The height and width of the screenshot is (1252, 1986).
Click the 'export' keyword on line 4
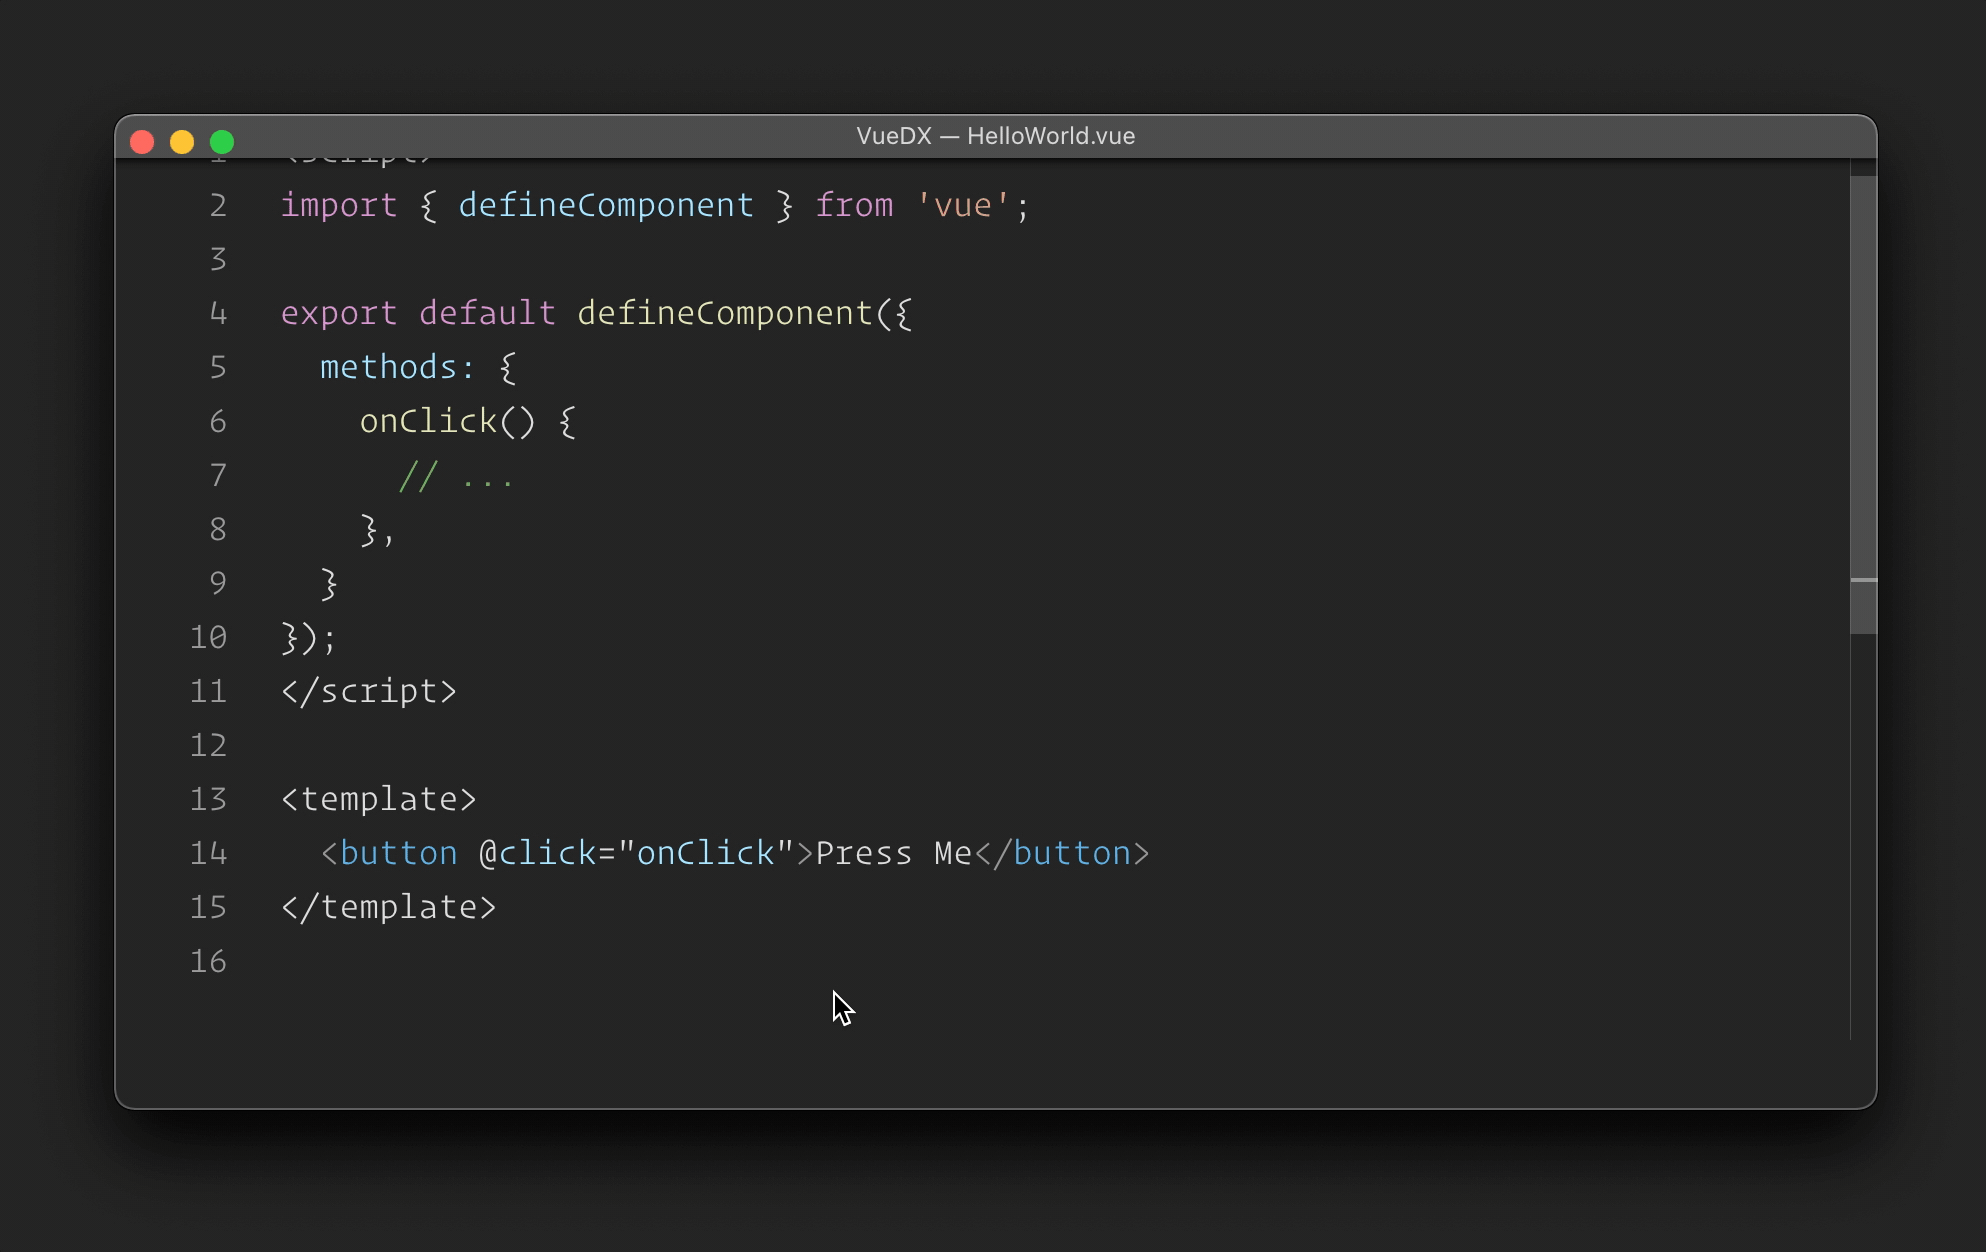(x=338, y=313)
